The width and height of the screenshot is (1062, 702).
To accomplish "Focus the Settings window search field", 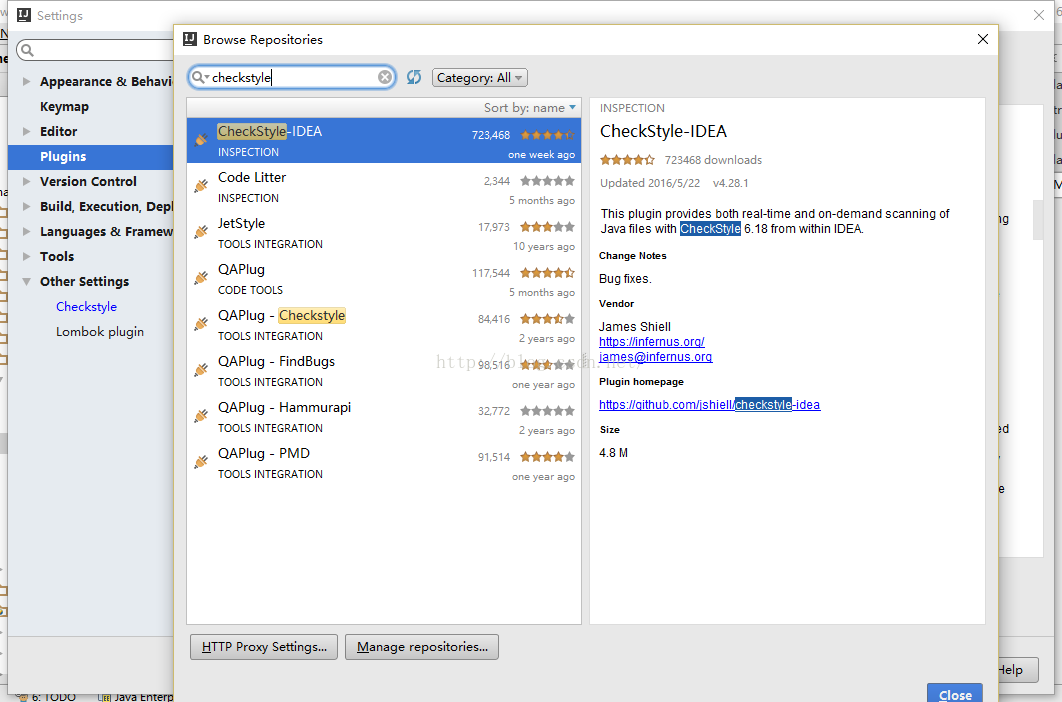I will coord(95,50).
